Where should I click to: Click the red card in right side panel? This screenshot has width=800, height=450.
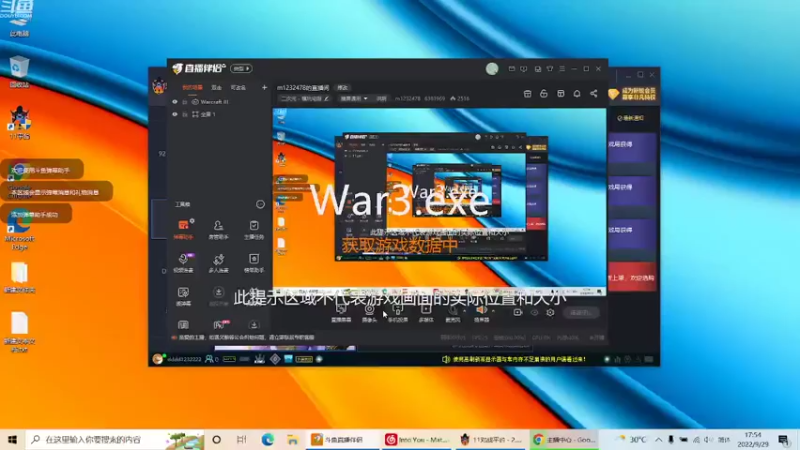click(x=632, y=277)
